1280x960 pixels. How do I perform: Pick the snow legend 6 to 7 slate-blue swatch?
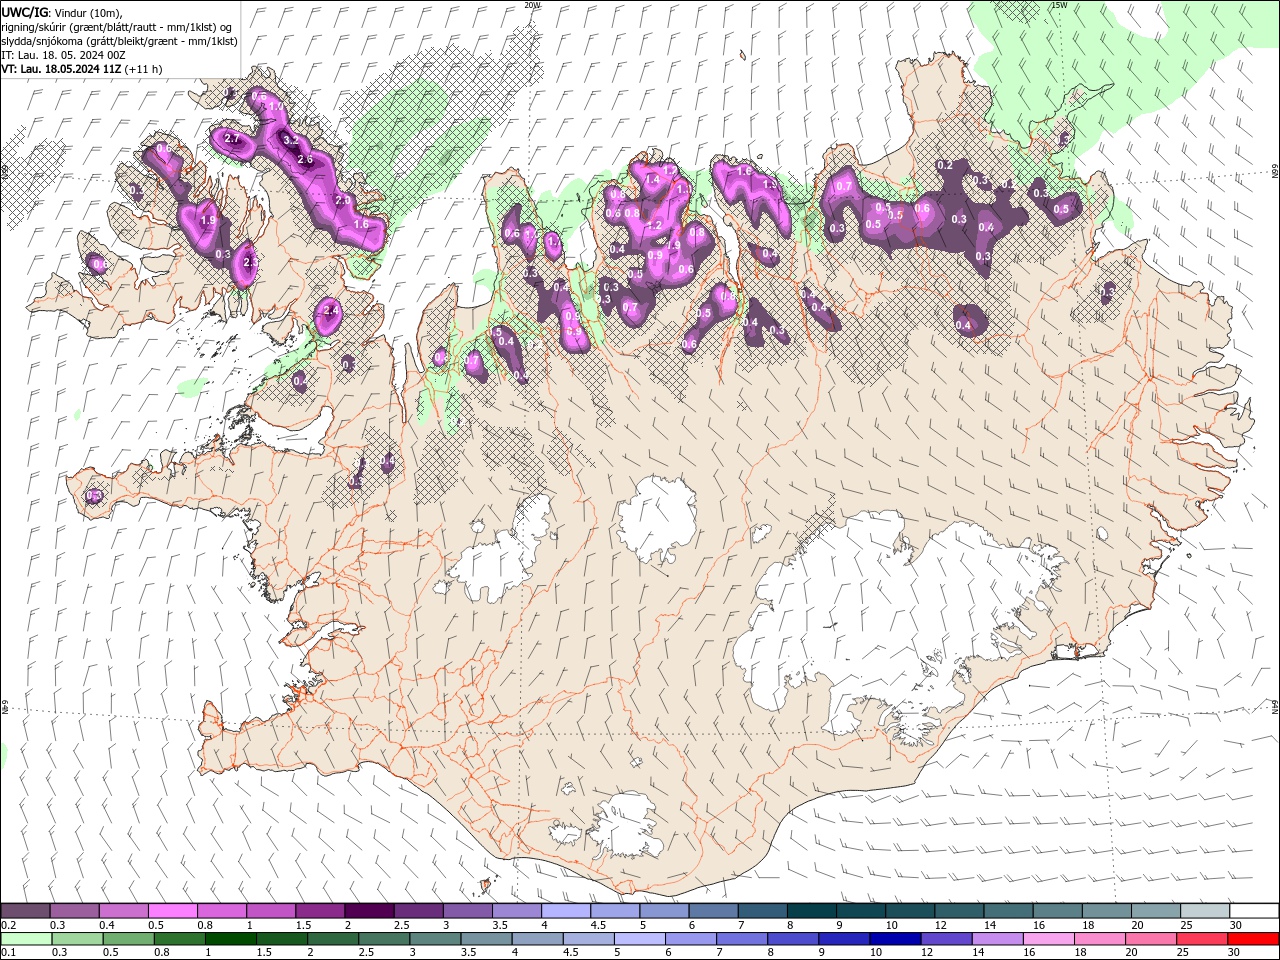(711, 911)
